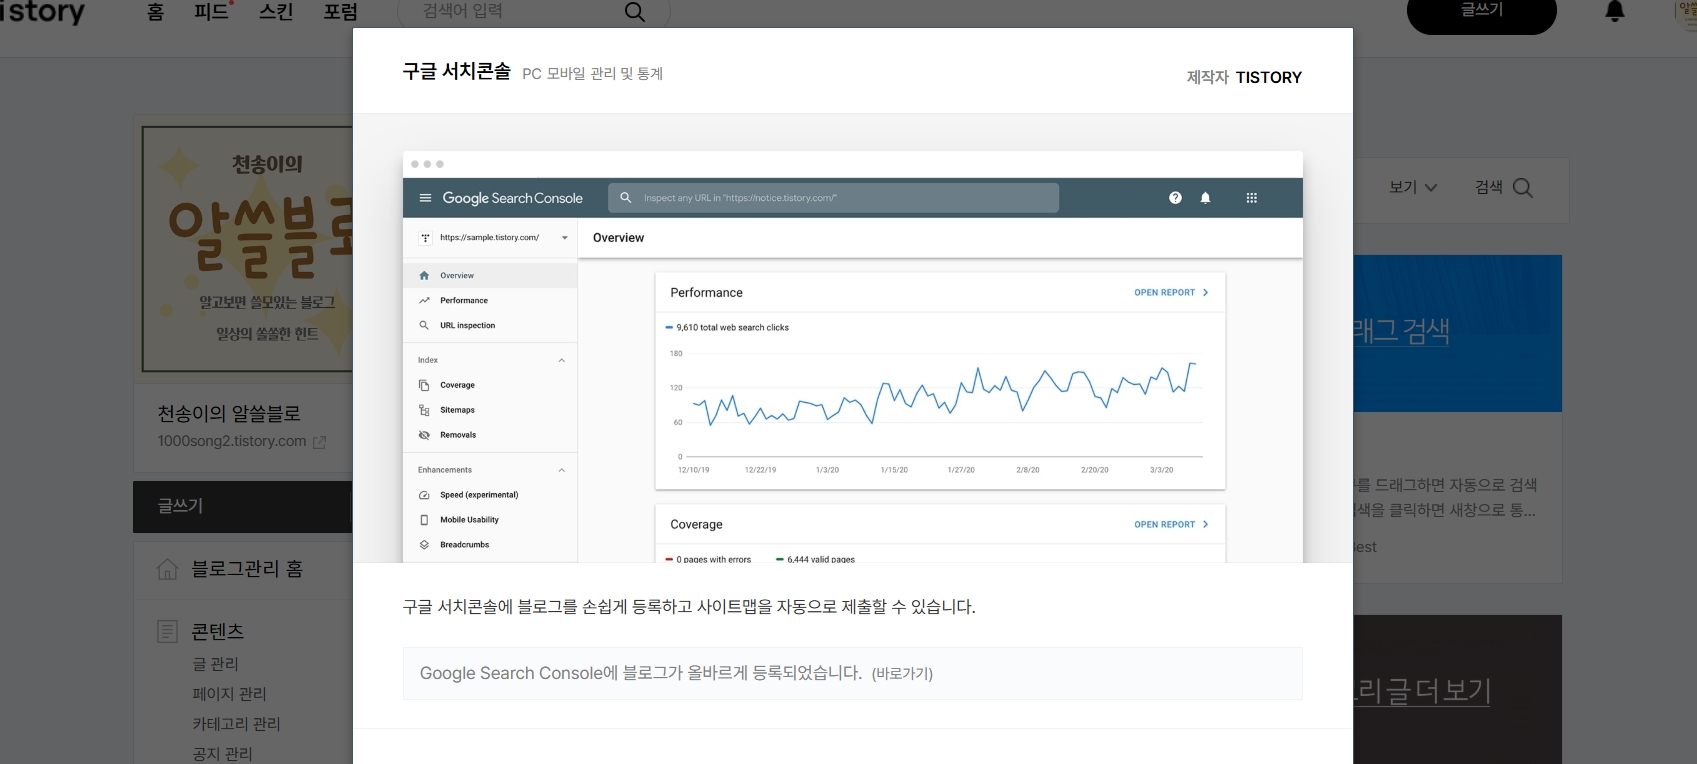The height and width of the screenshot is (764, 1697).
Task: Click the black 글쓰기 button at top right
Action: [x=1481, y=12]
